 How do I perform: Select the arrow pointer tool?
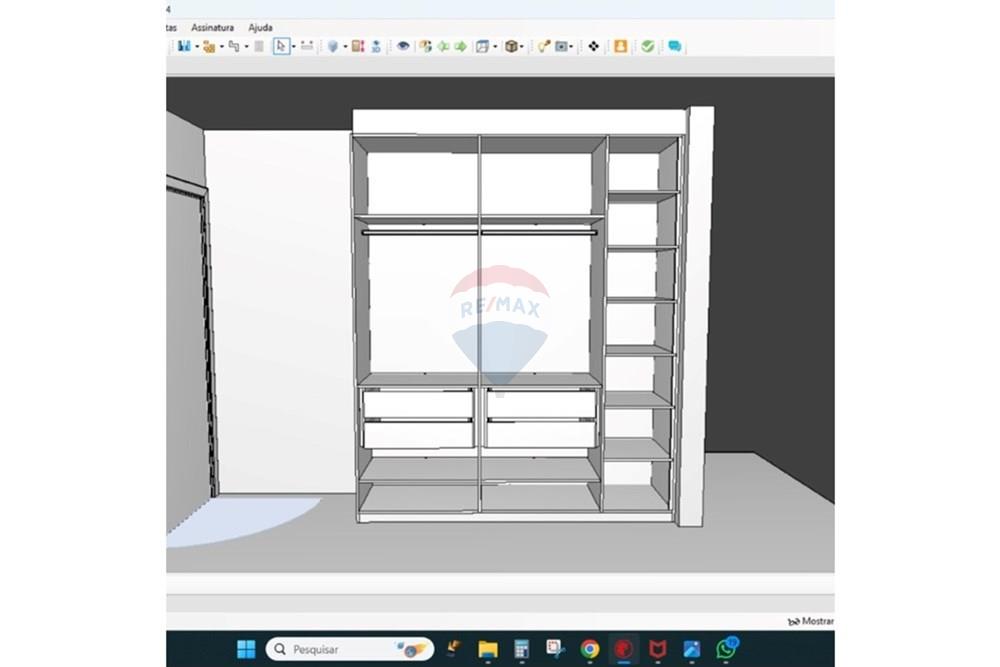pyautogui.click(x=281, y=46)
